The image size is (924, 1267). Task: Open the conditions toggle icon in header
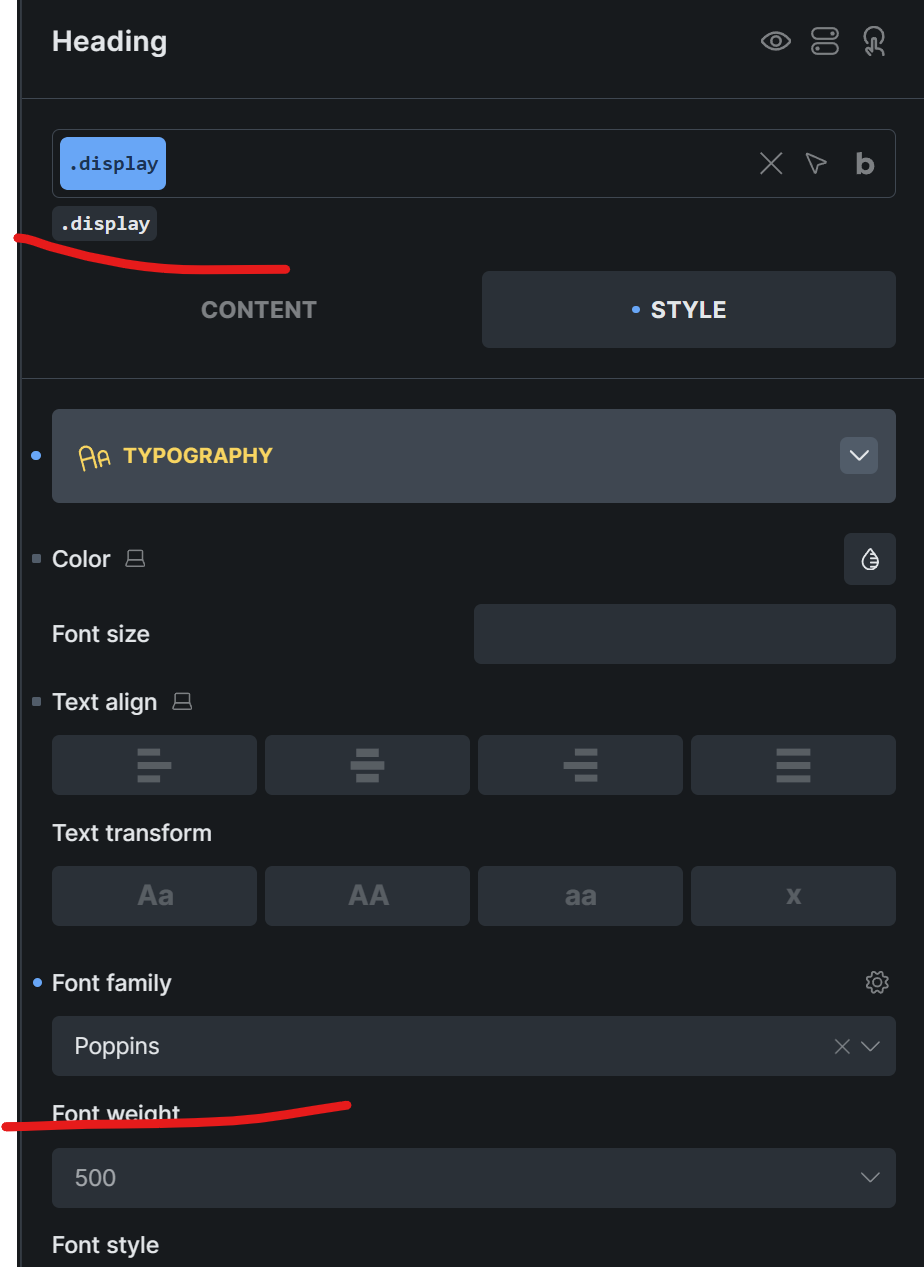point(825,41)
